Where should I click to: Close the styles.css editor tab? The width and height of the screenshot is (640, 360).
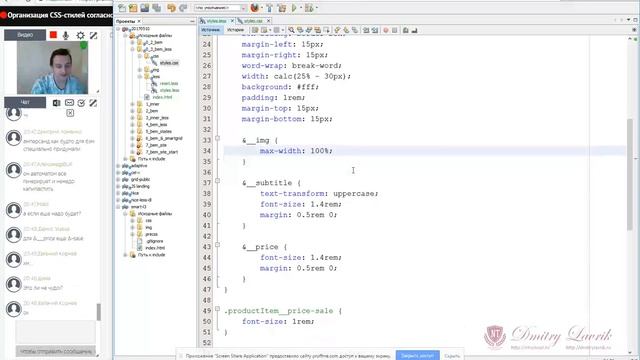point(269,21)
